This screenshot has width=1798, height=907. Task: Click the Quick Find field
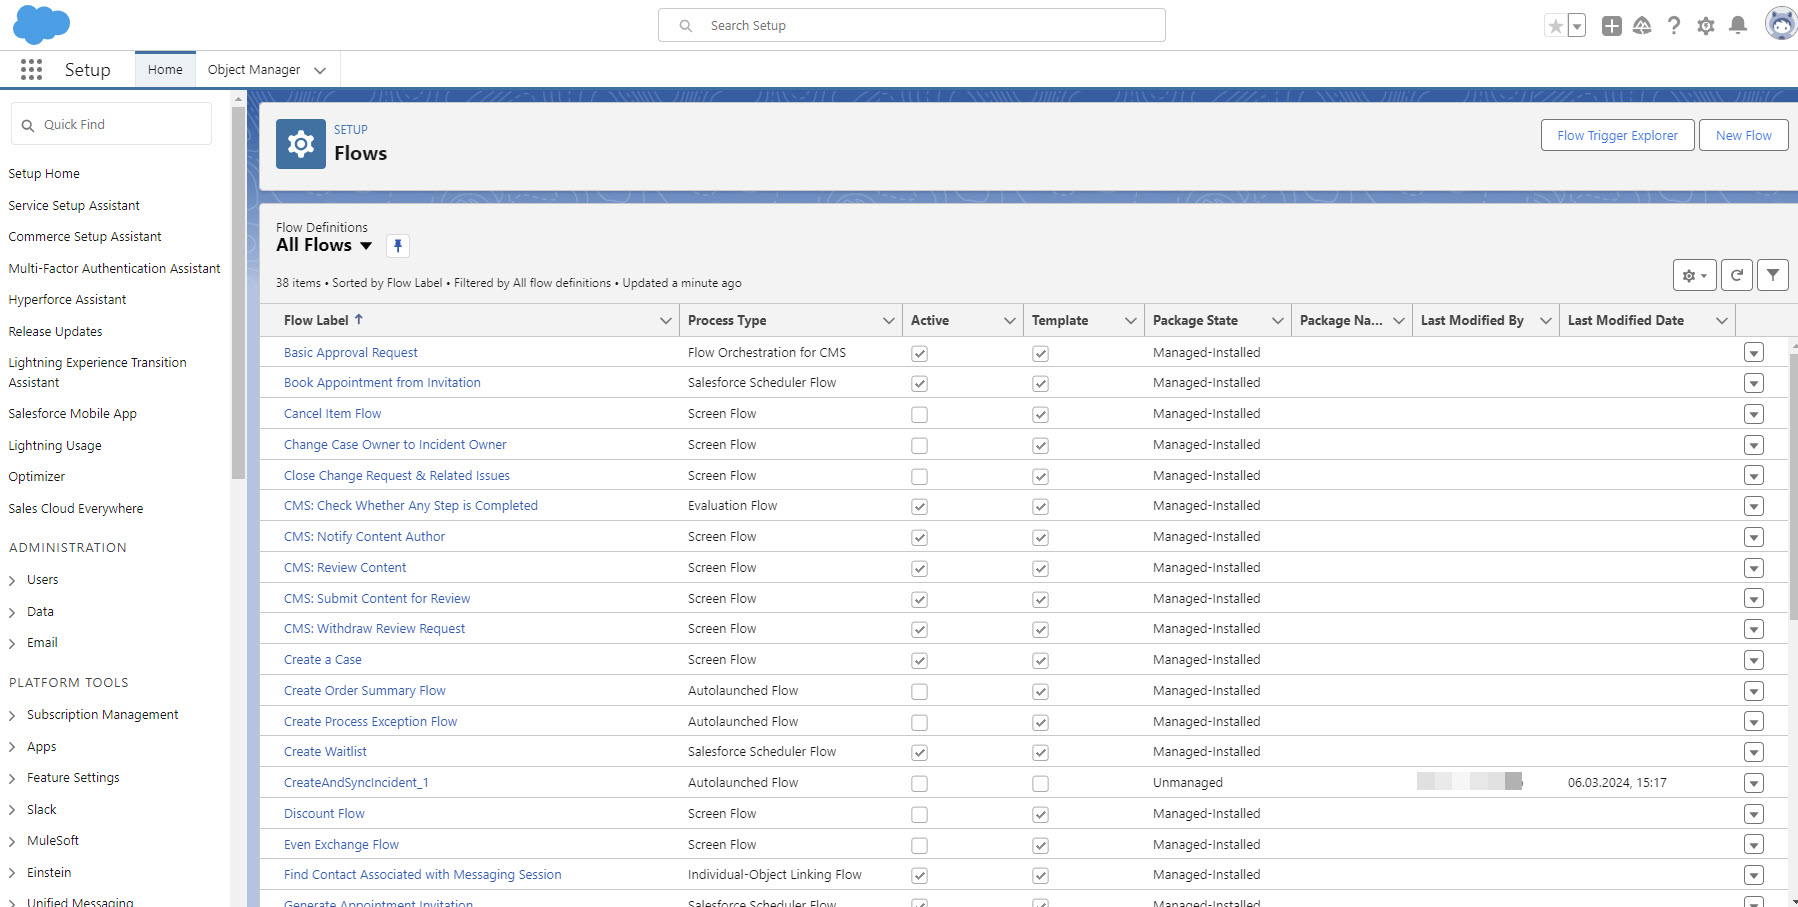111,125
